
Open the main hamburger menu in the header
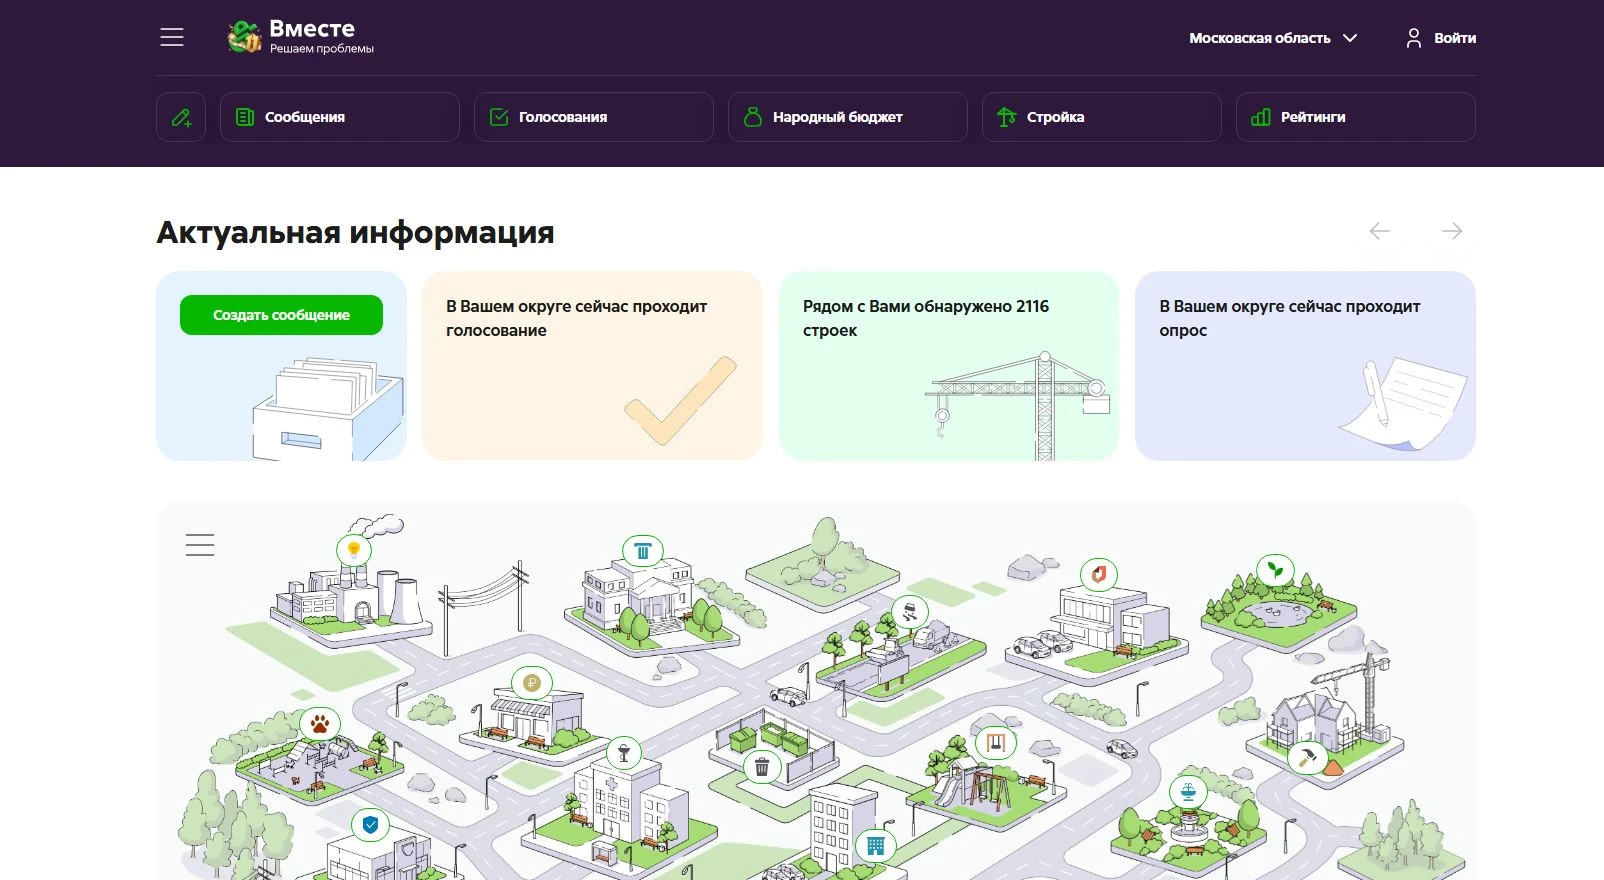click(x=172, y=37)
